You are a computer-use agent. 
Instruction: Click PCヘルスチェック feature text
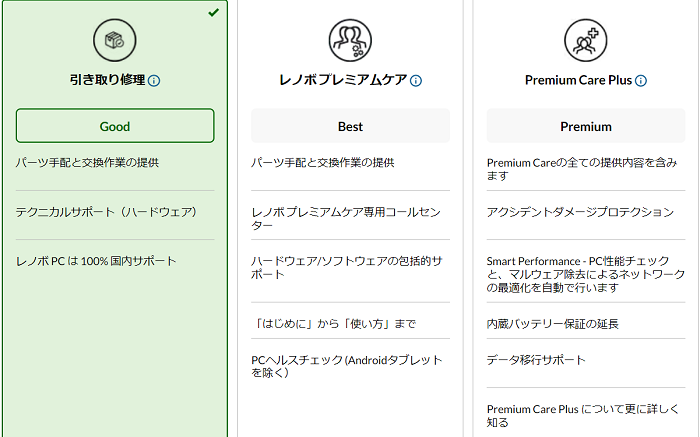(x=346, y=366)
